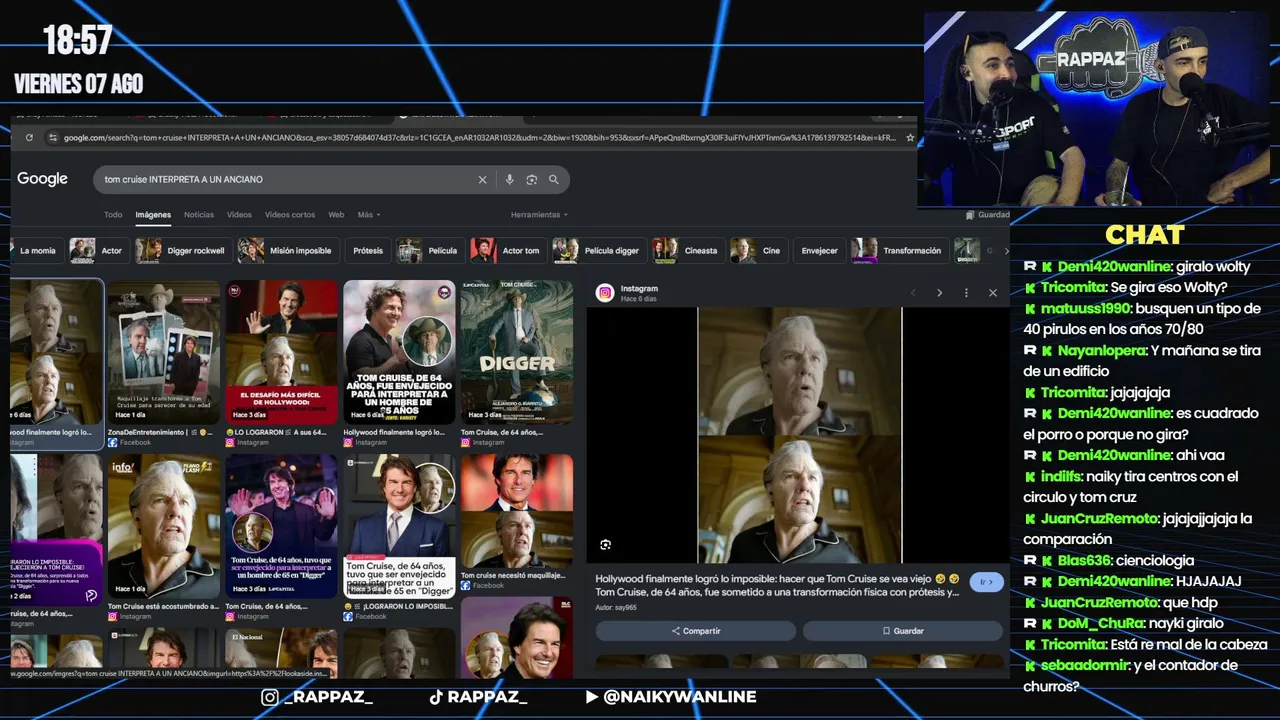Open the Herramientas dropdown

click(x=539, y=215)
